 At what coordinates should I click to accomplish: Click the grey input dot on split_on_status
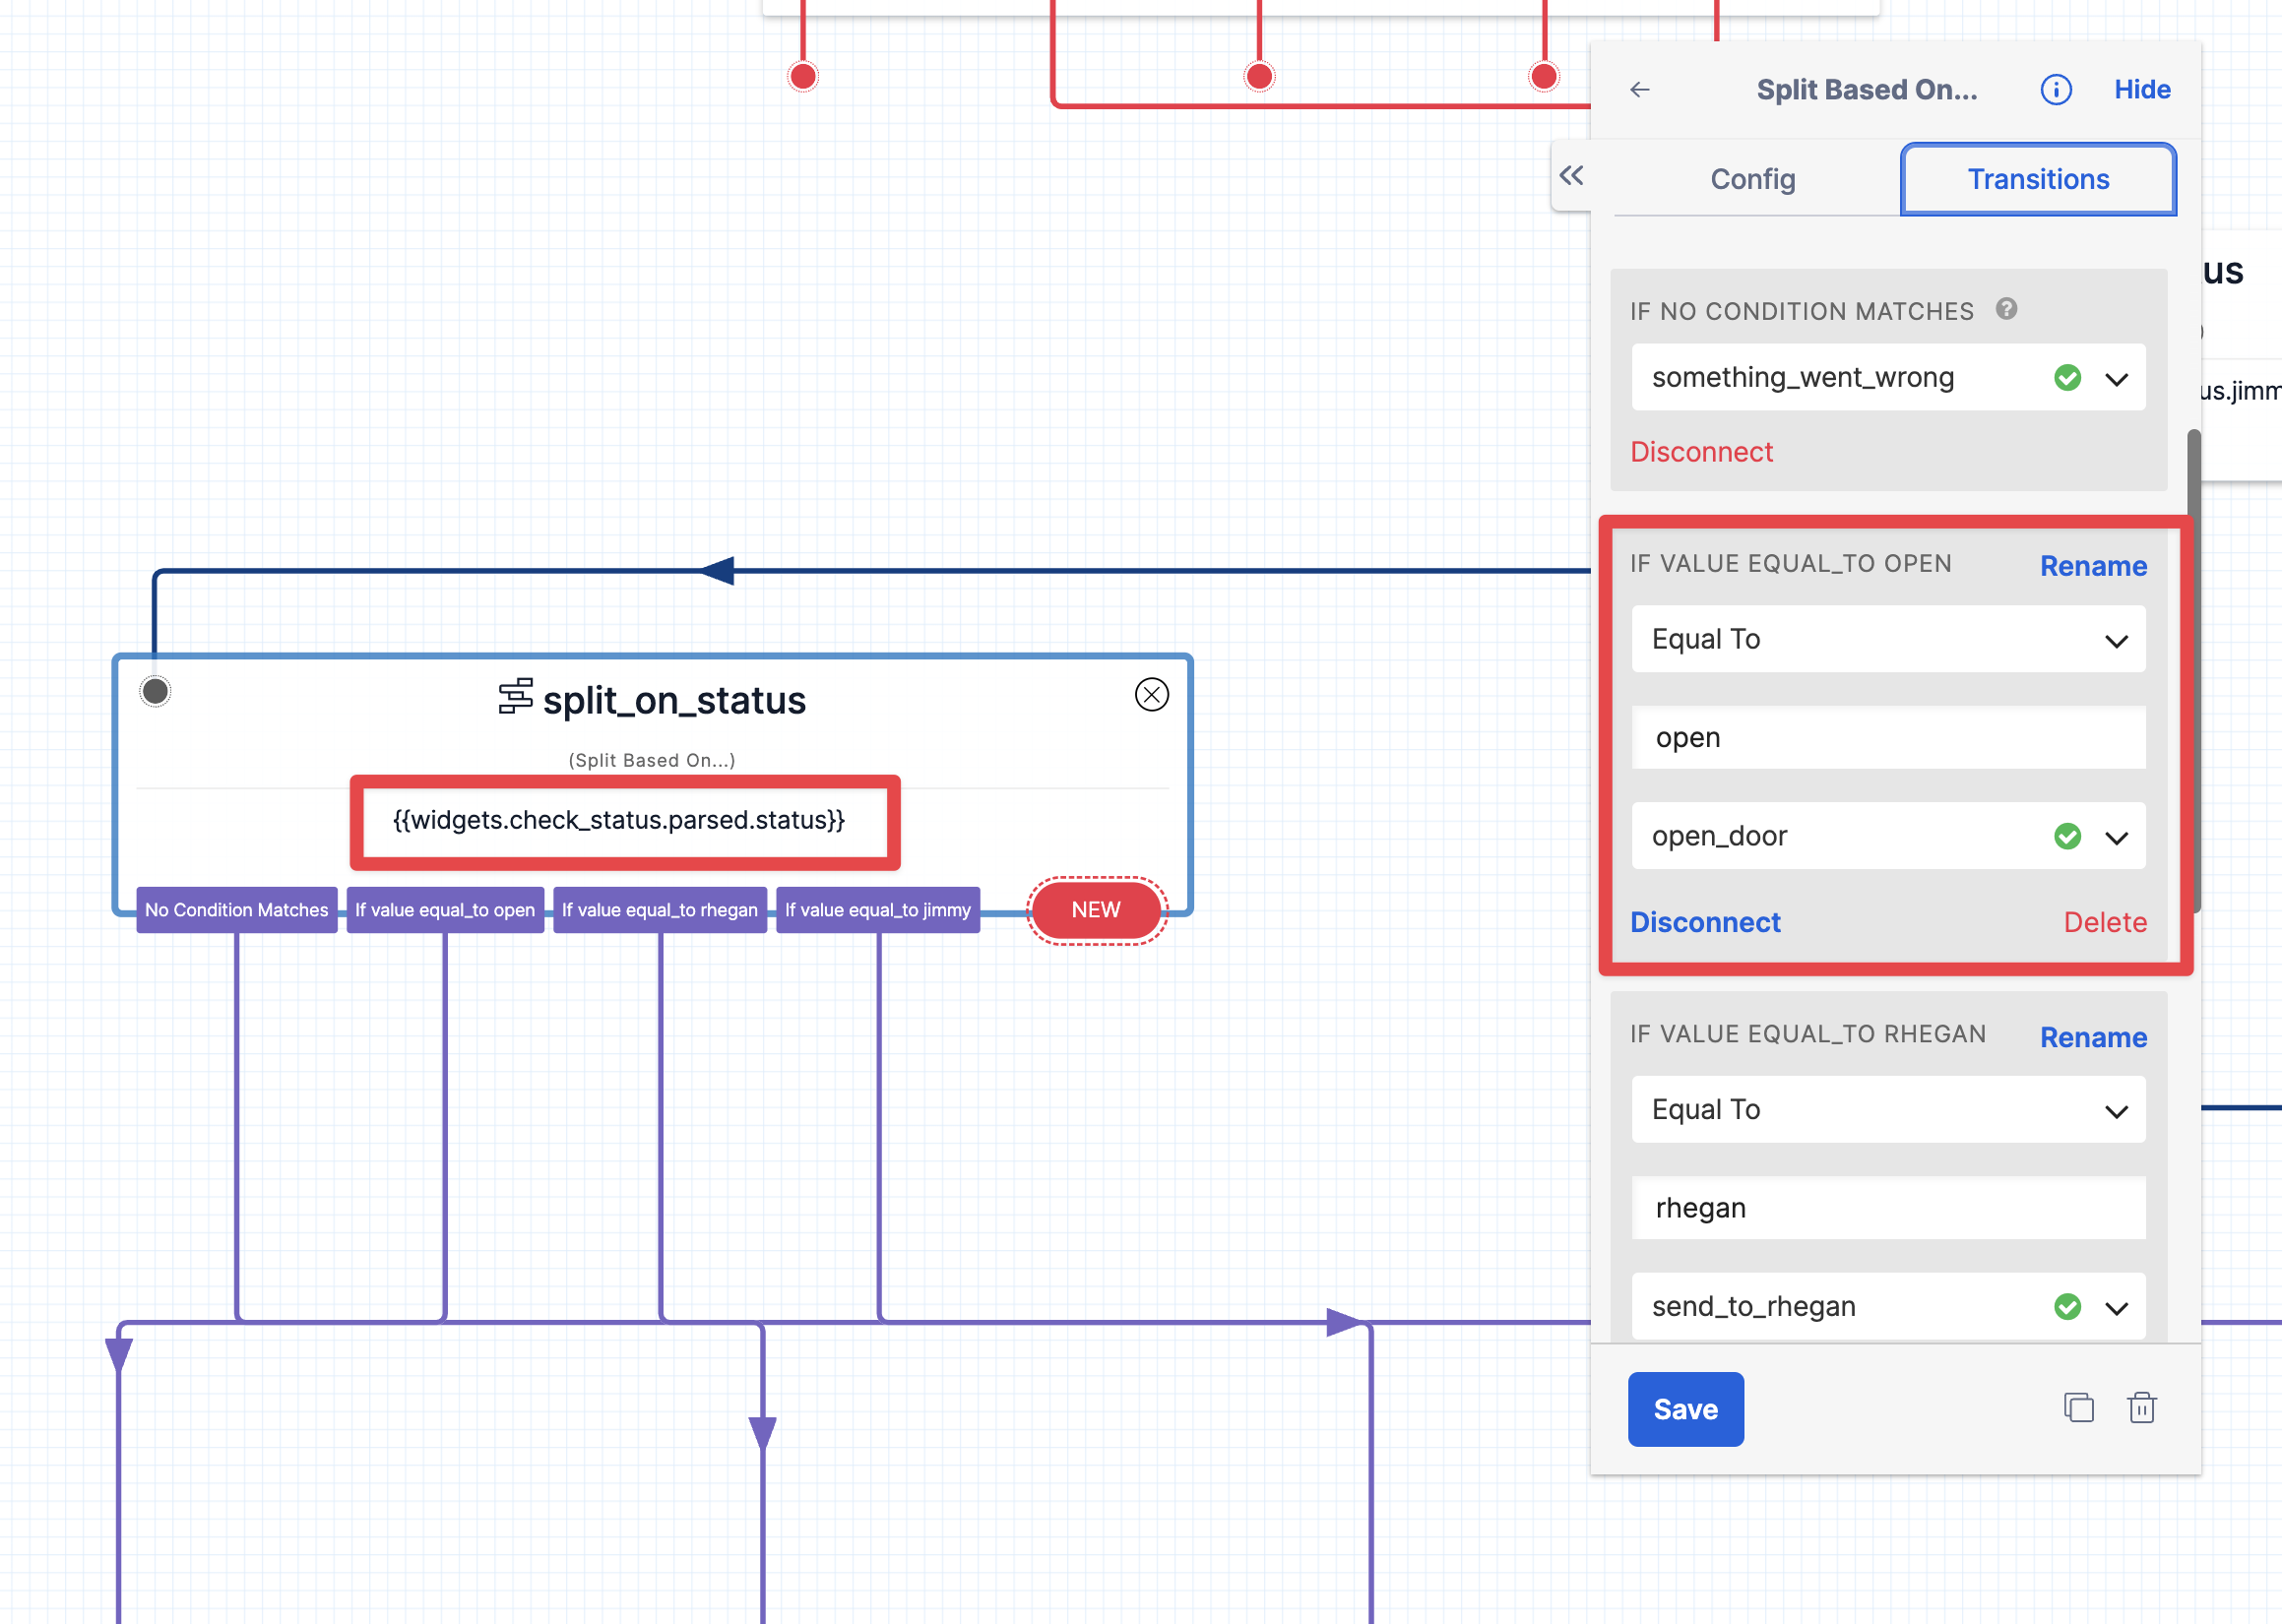click(x=155, y=691)
